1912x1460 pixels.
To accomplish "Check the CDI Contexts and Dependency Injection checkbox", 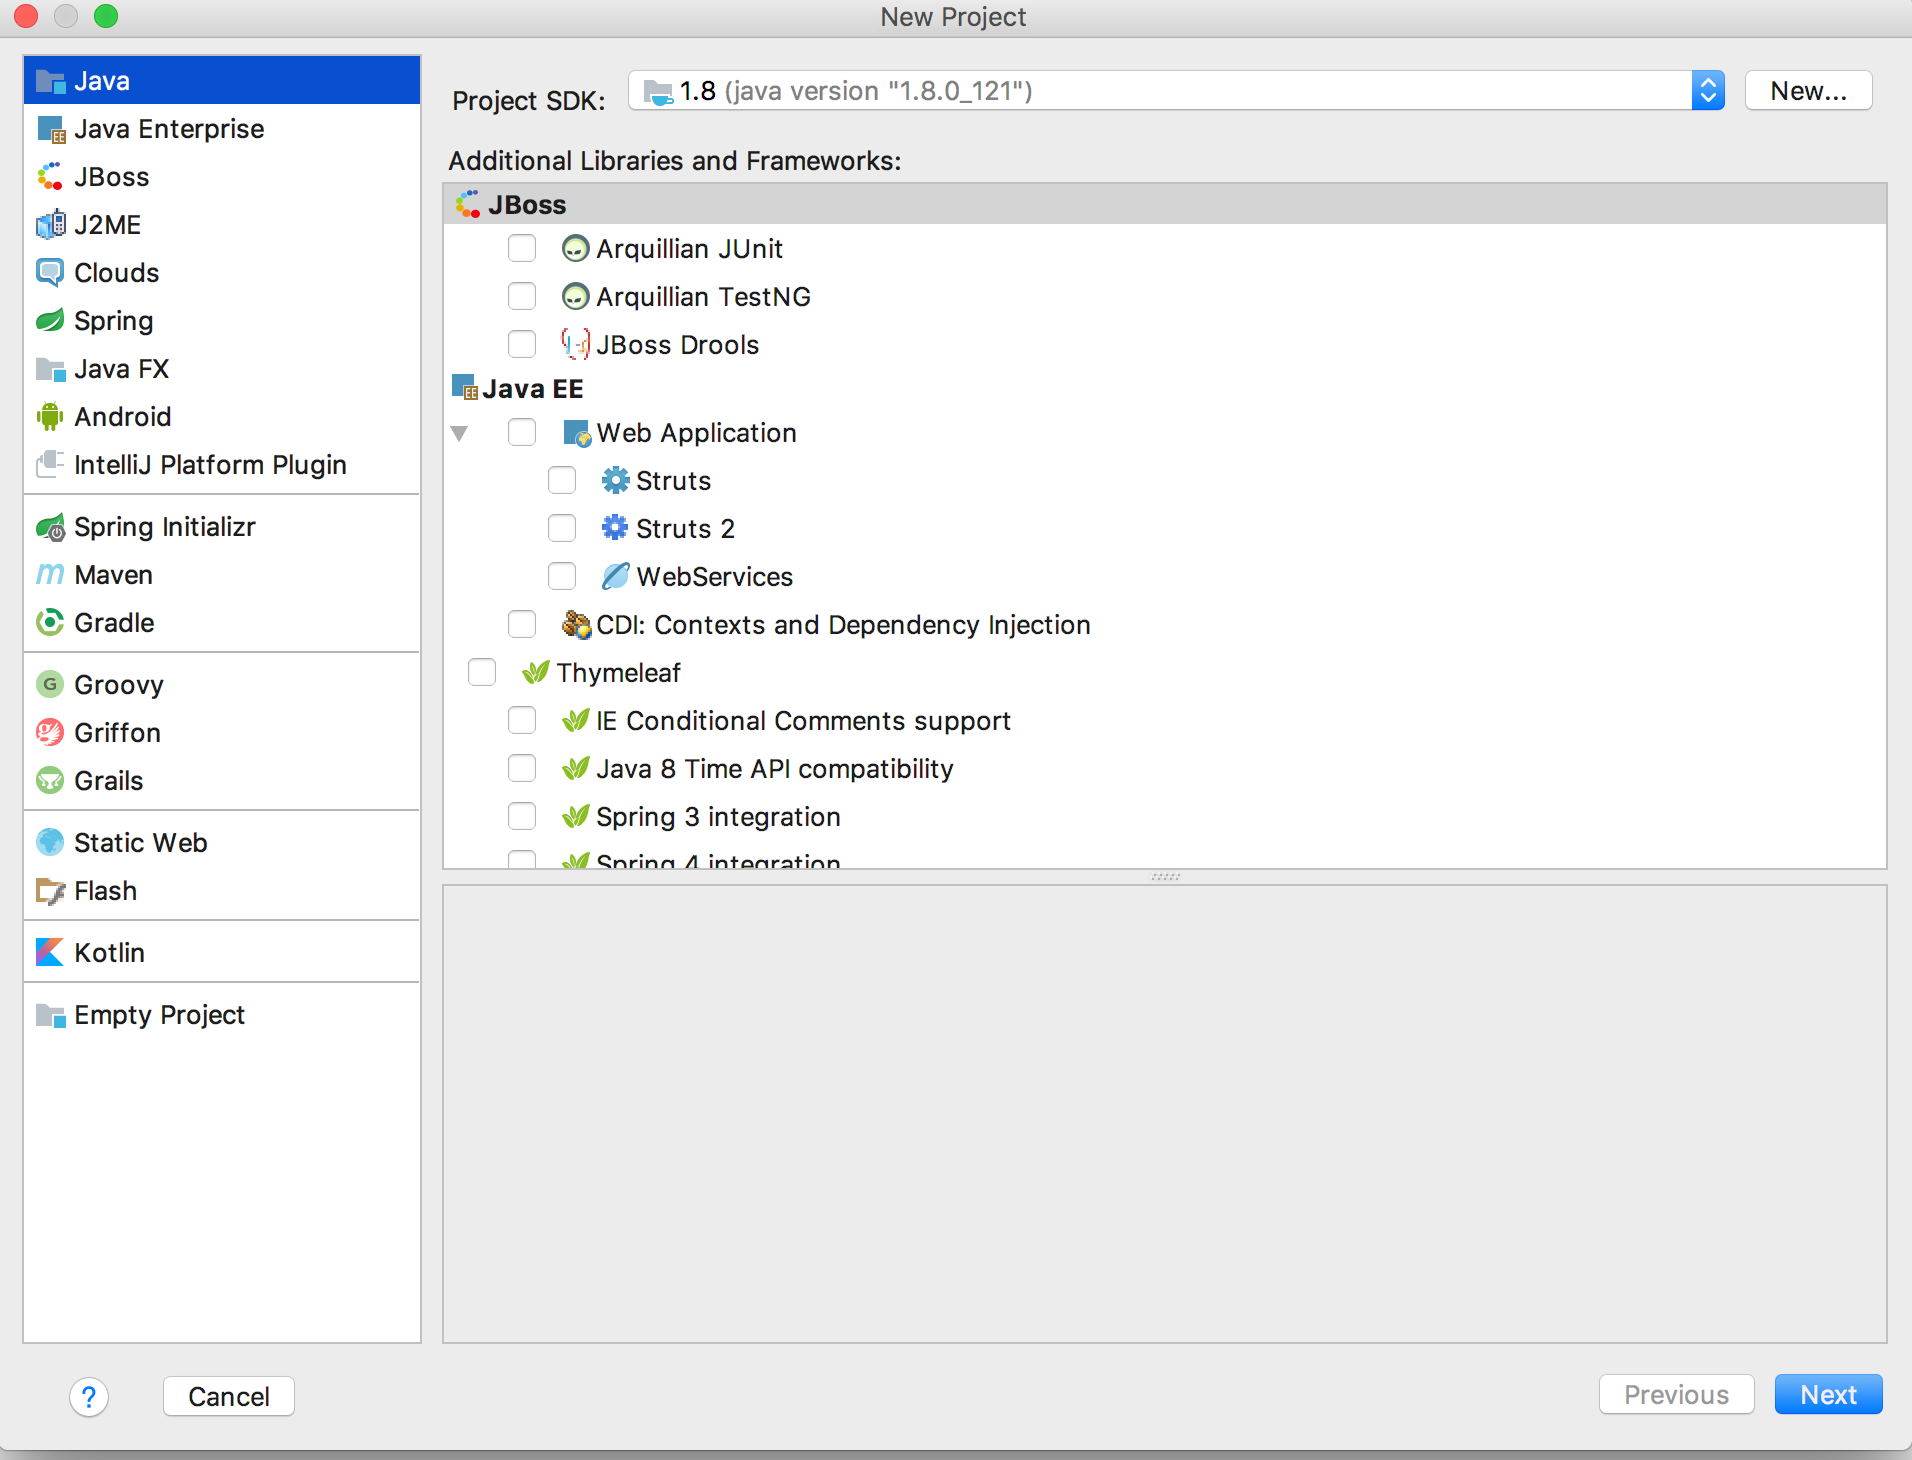I will point(522,625).
